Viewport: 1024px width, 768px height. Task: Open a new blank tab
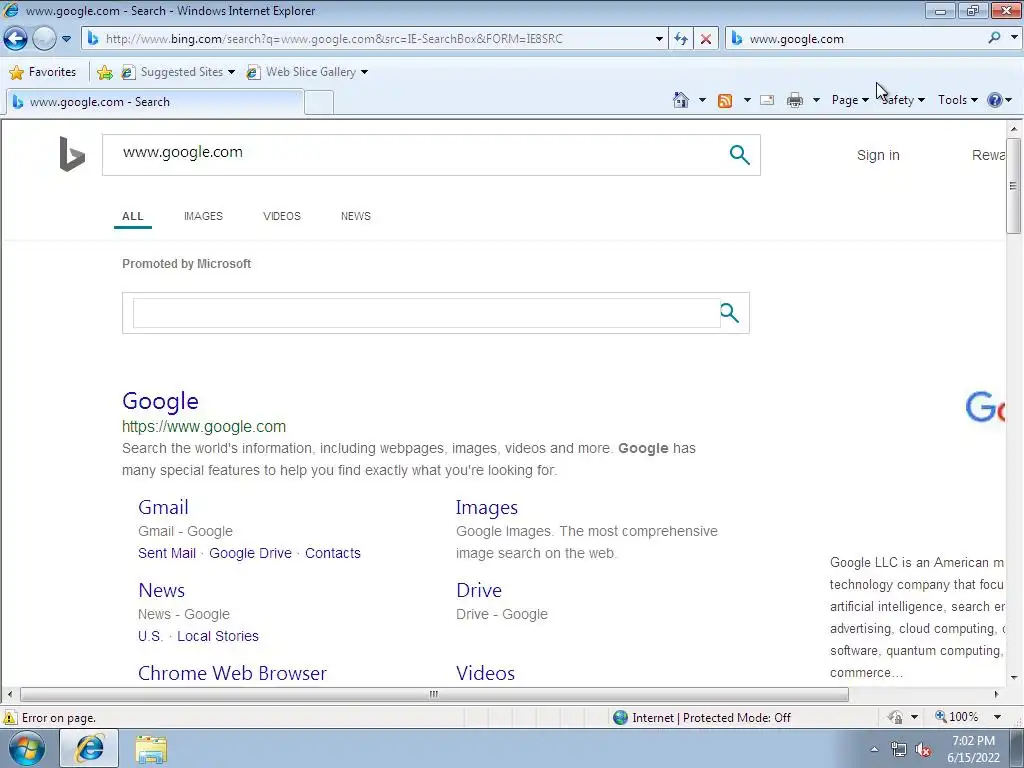[319, 103]
